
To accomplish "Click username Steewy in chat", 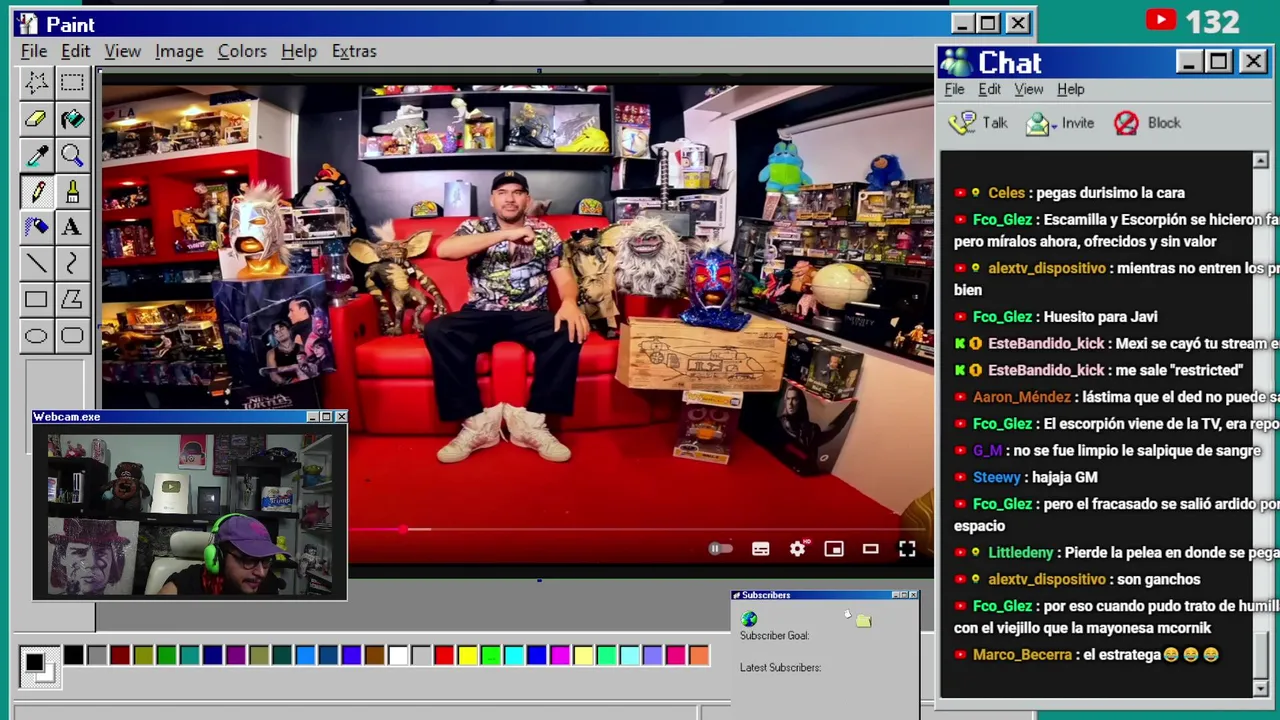I will pyautogui.click(x=996, y=478).
